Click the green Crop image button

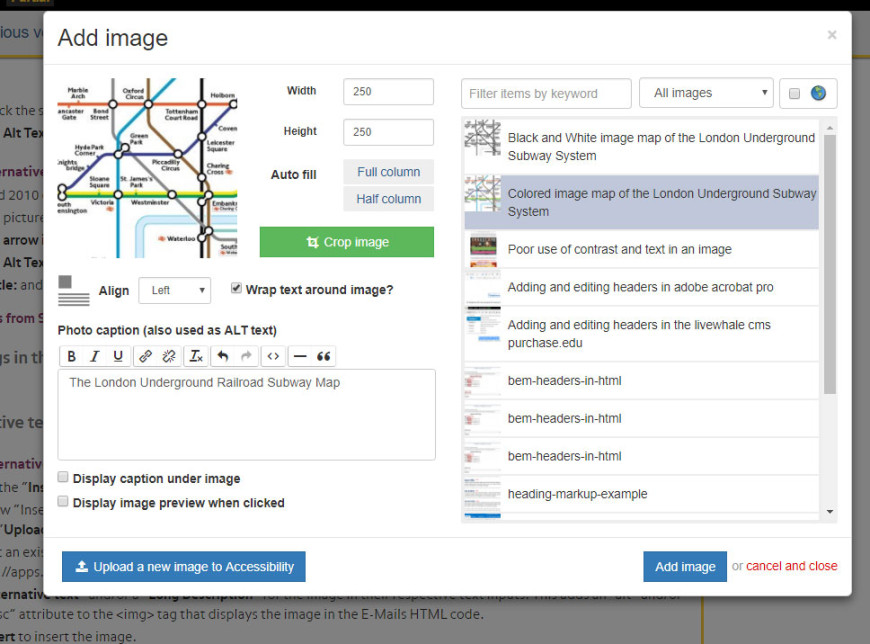click(x=347, y=242)
